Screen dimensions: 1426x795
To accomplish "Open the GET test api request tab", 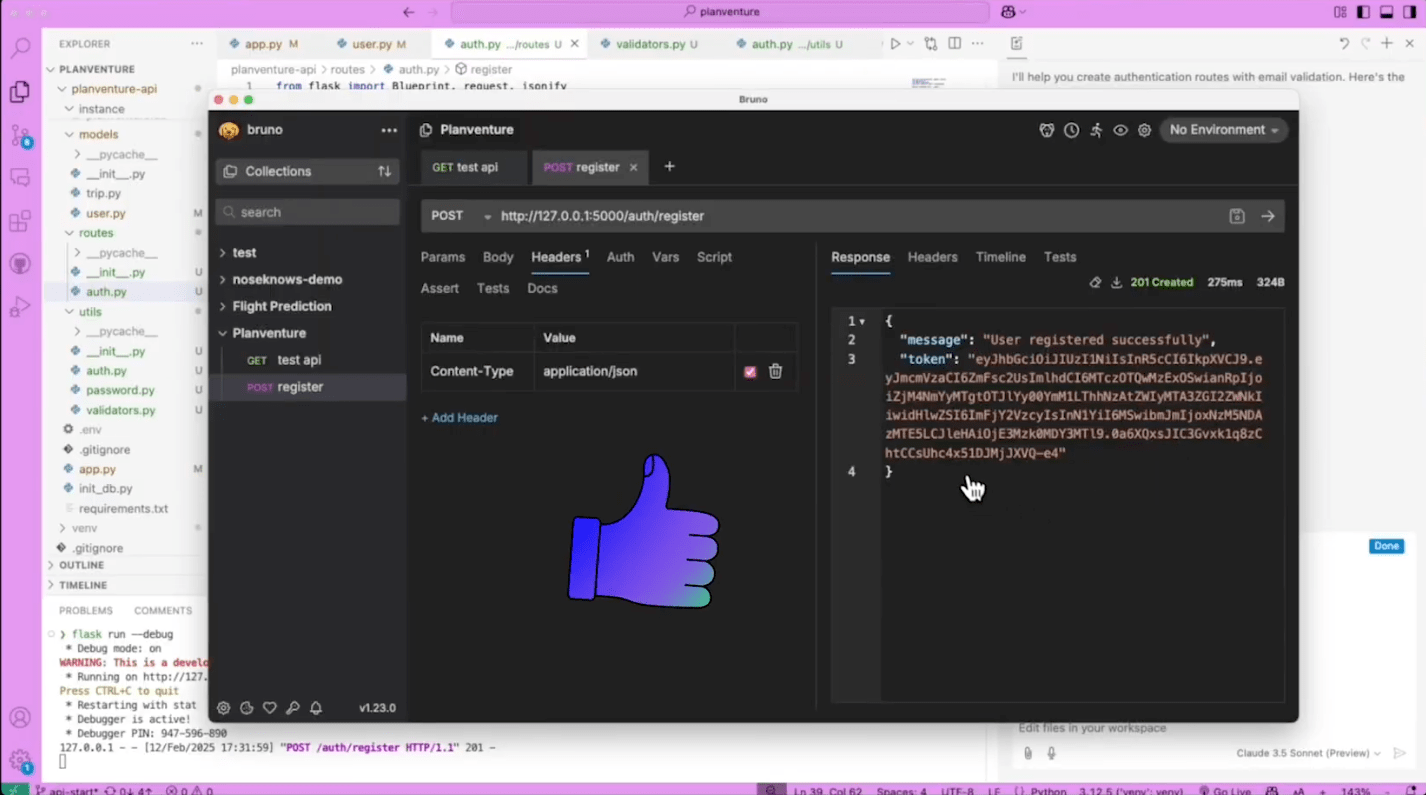I will [x=464, y=167].
